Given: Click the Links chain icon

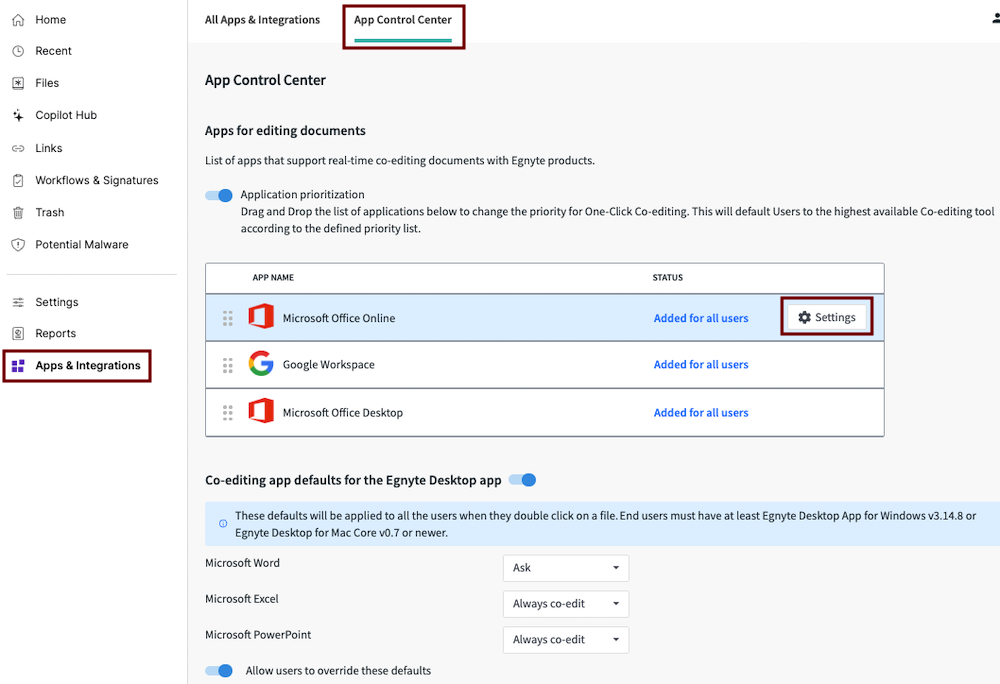Looking at the screenshot, I should [18, 148].
